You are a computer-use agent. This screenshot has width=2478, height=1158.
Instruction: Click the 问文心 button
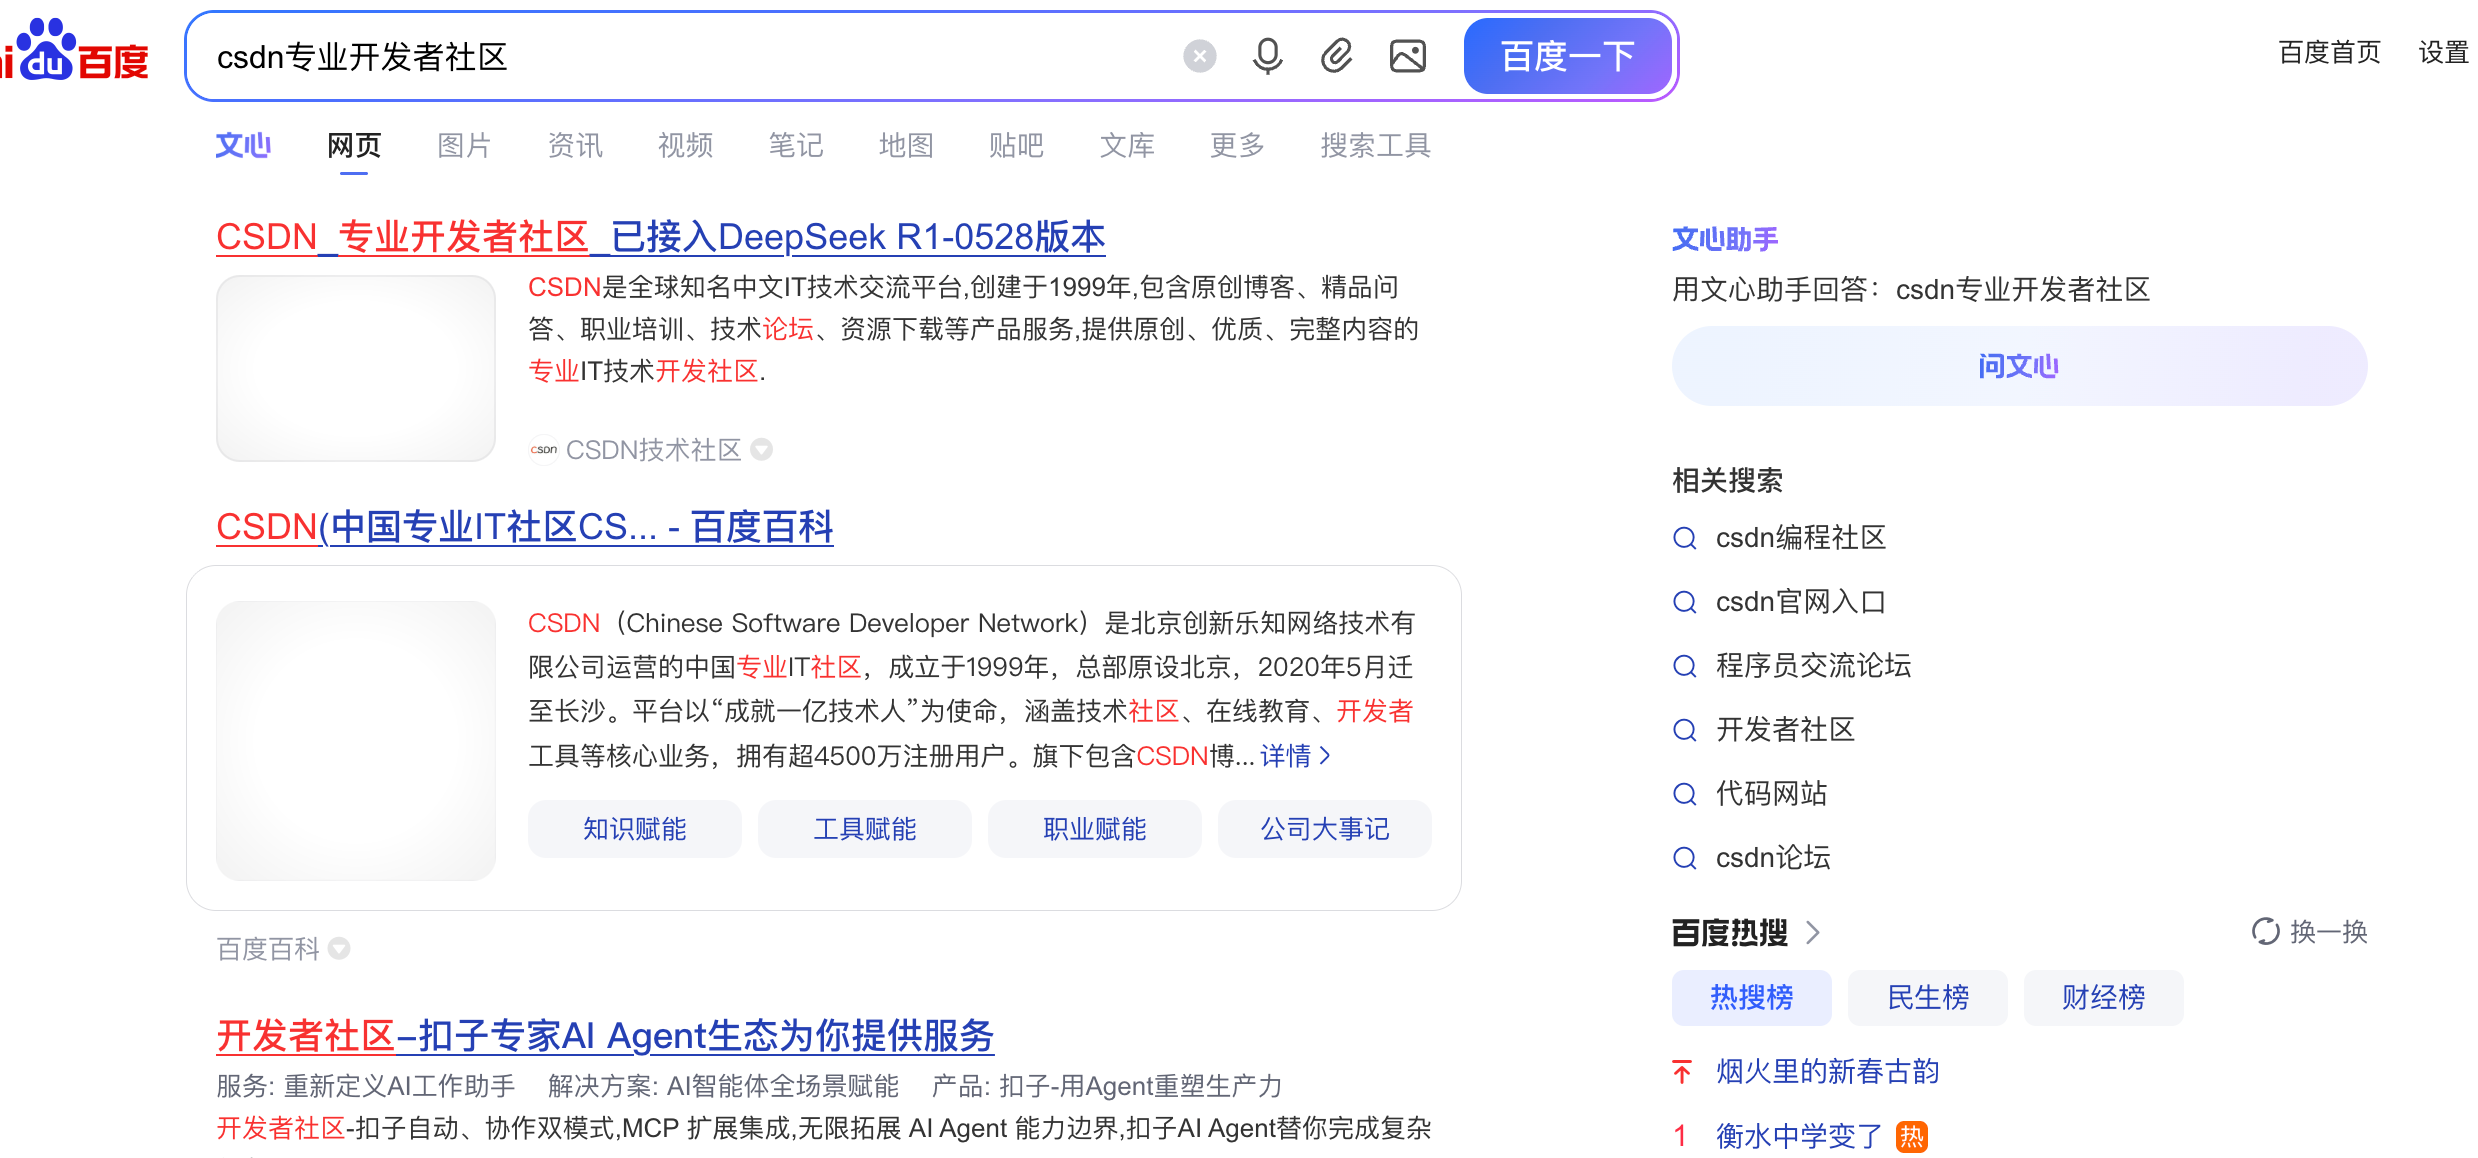(2018, 366)
